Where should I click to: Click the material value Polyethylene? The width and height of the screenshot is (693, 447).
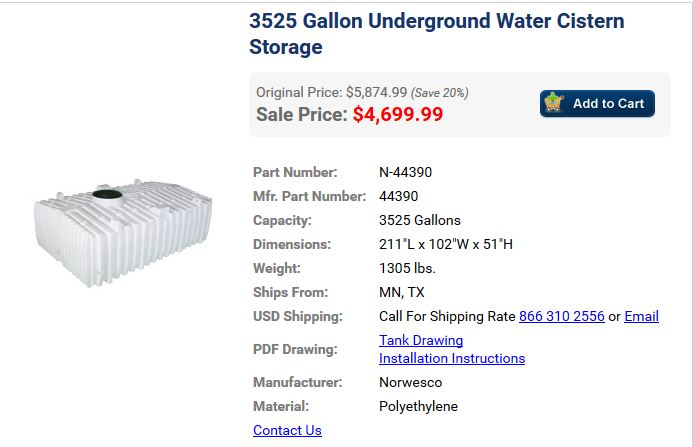point(418,406)
